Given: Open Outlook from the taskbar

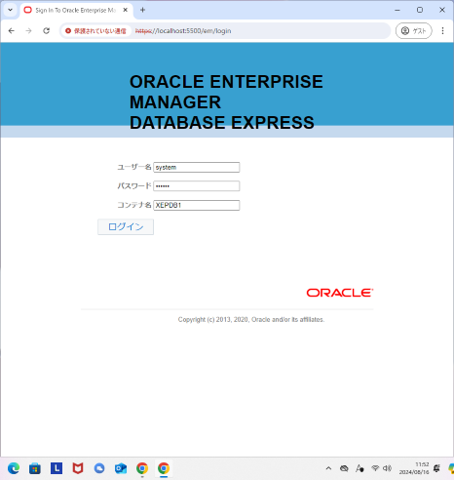Looking at the screenshot, I should (121, 468).
